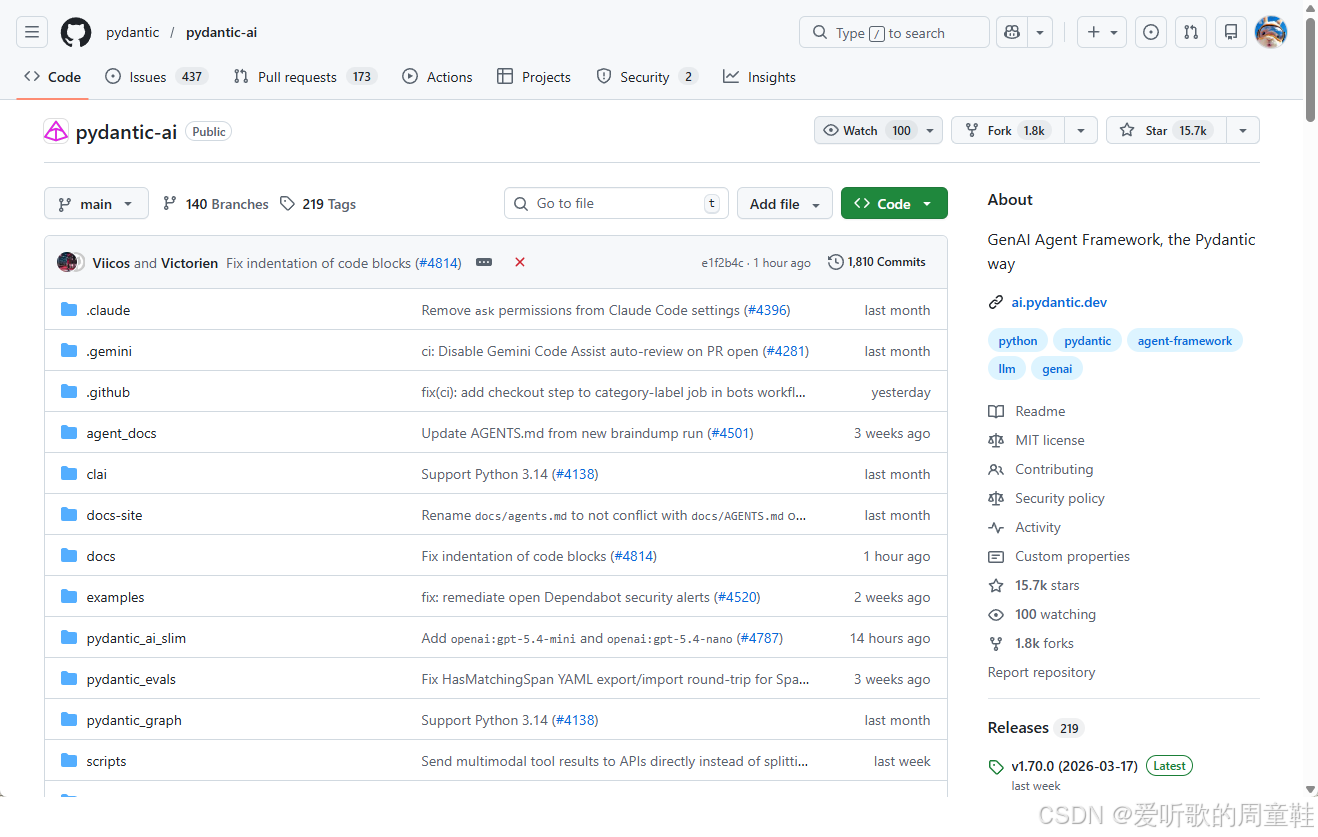Click the people icon next to Contributing
1318x837 pixels.
tap(996, 469)
